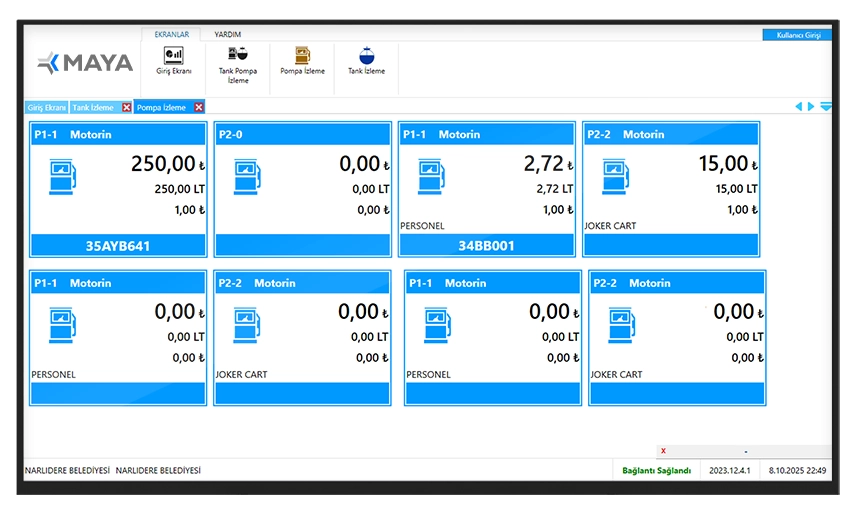Click the MAYA logo
The image size is (850, 510).
point(85,63)
